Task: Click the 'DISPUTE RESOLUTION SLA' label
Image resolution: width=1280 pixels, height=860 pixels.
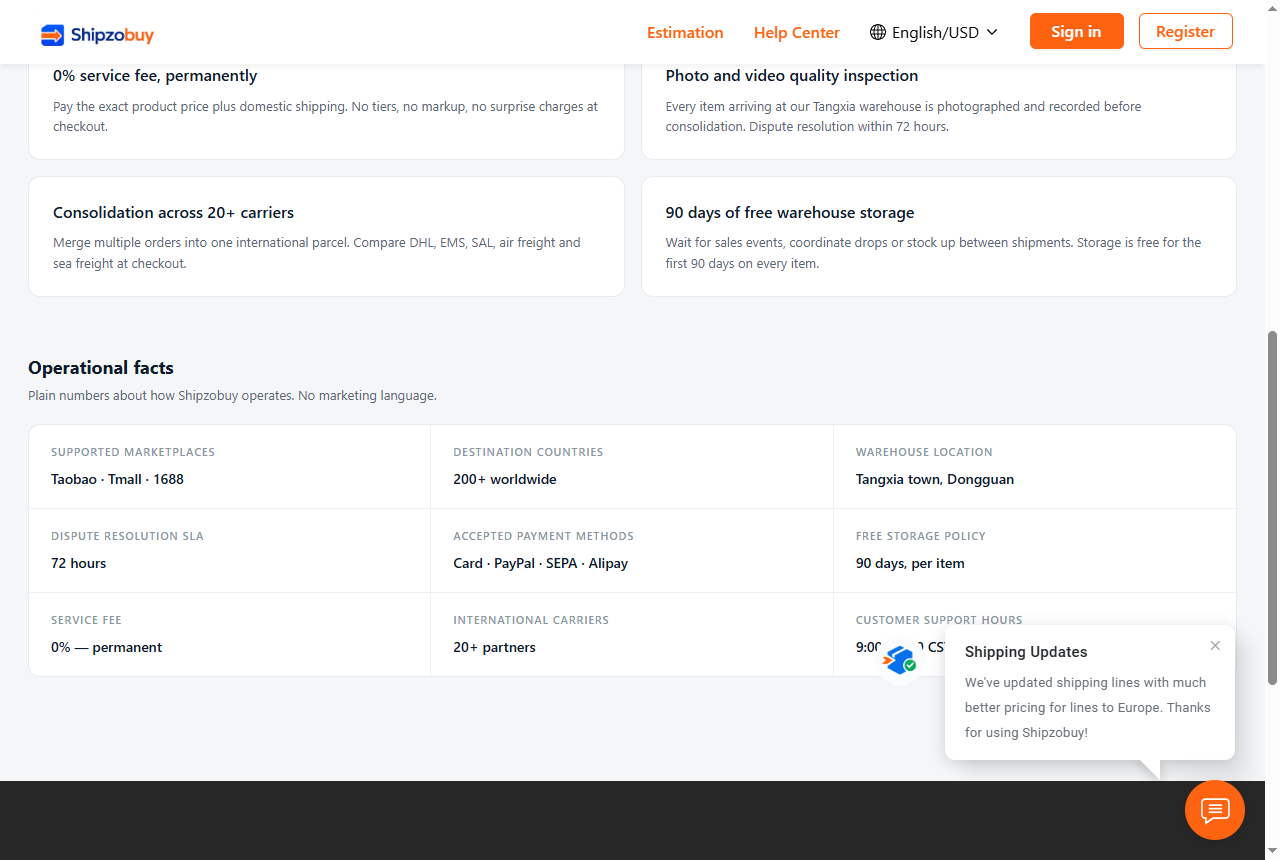Action: [127, 536]
